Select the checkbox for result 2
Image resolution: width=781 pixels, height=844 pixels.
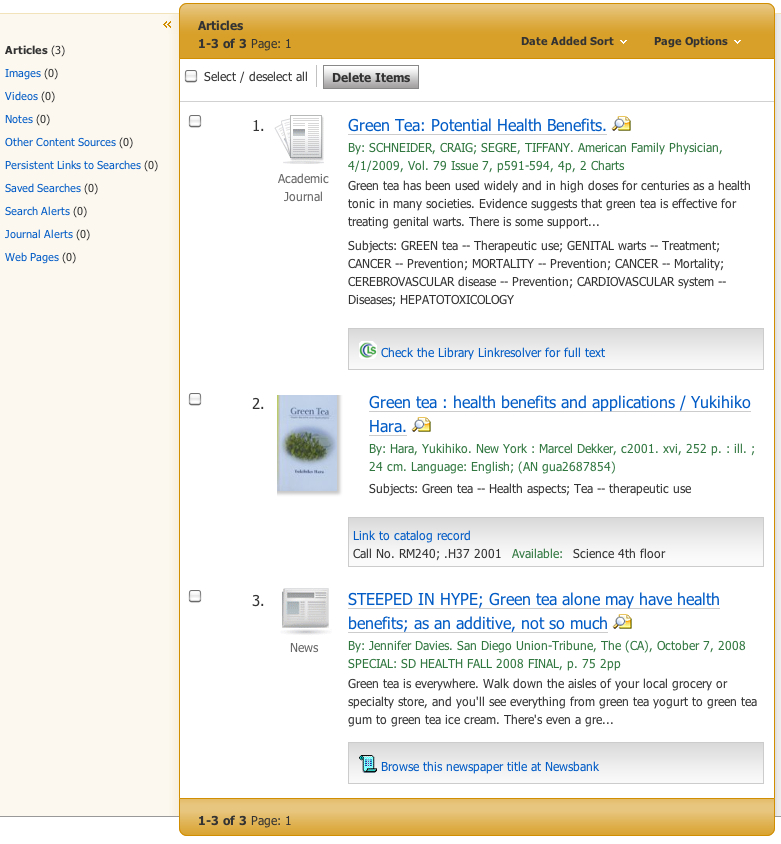click(195, 400)
